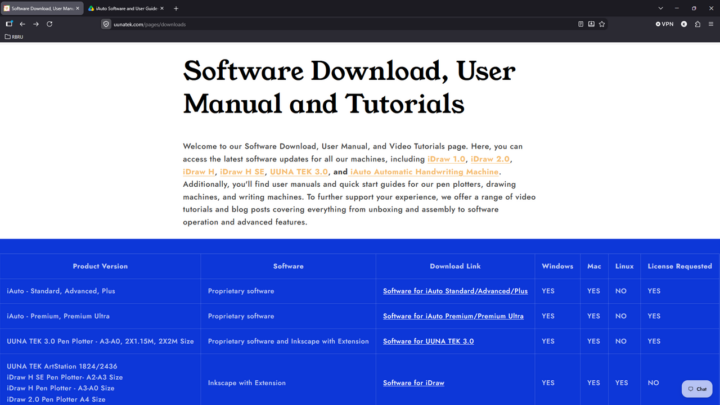Open the VPN toolbar button
The width and height of the screenshot is (720, 405).
coord(664,24)
